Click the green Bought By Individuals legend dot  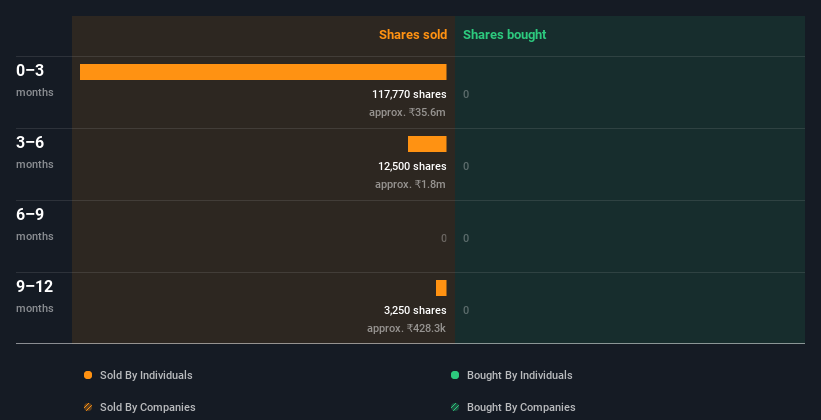[x=455, y=375]
